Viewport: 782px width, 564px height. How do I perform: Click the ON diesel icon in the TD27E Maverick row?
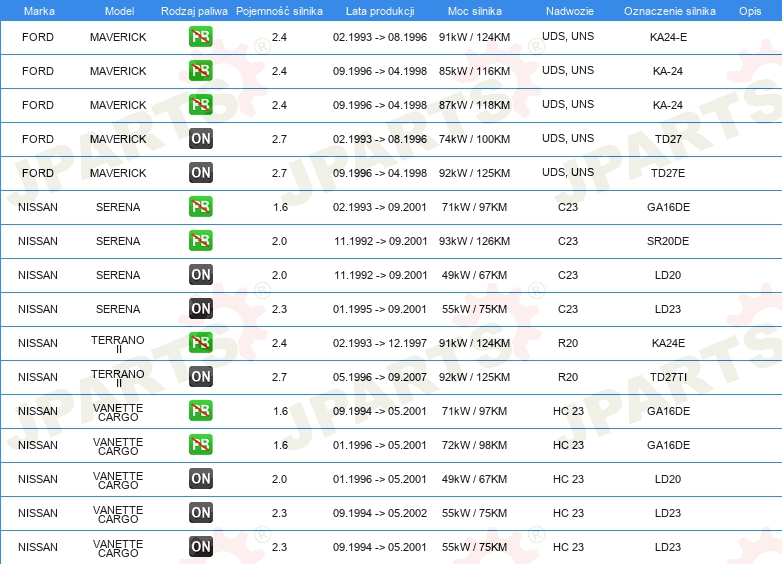(x=200, y=173)
